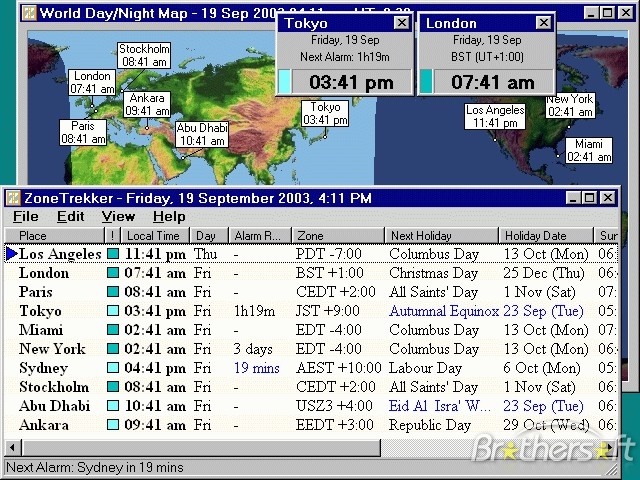
Task: Select the Sydney place name in list
Action: pyautogui.click(x=43, y=368)
